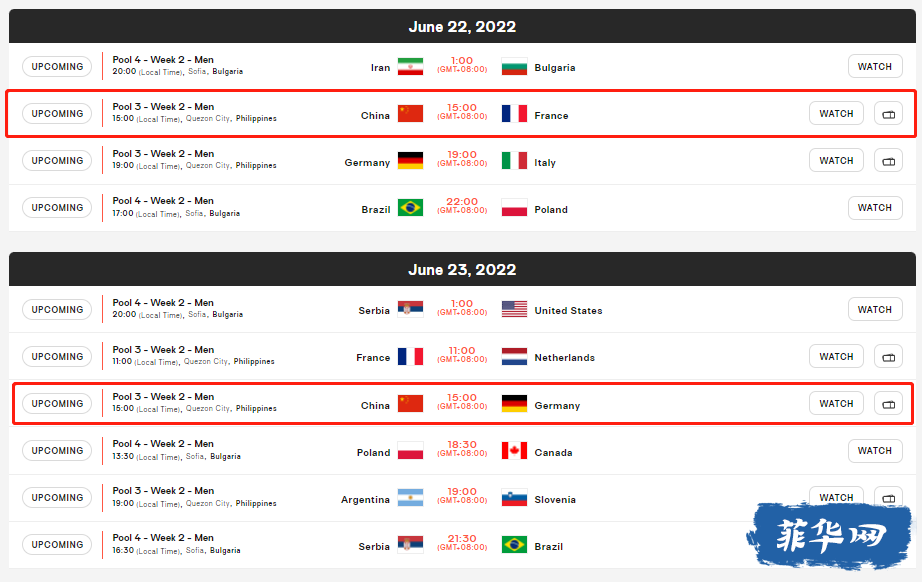Click UPCOMING badge for Germany vs Italy
Screen dimensions: 922x582
(x=57, y=160)
